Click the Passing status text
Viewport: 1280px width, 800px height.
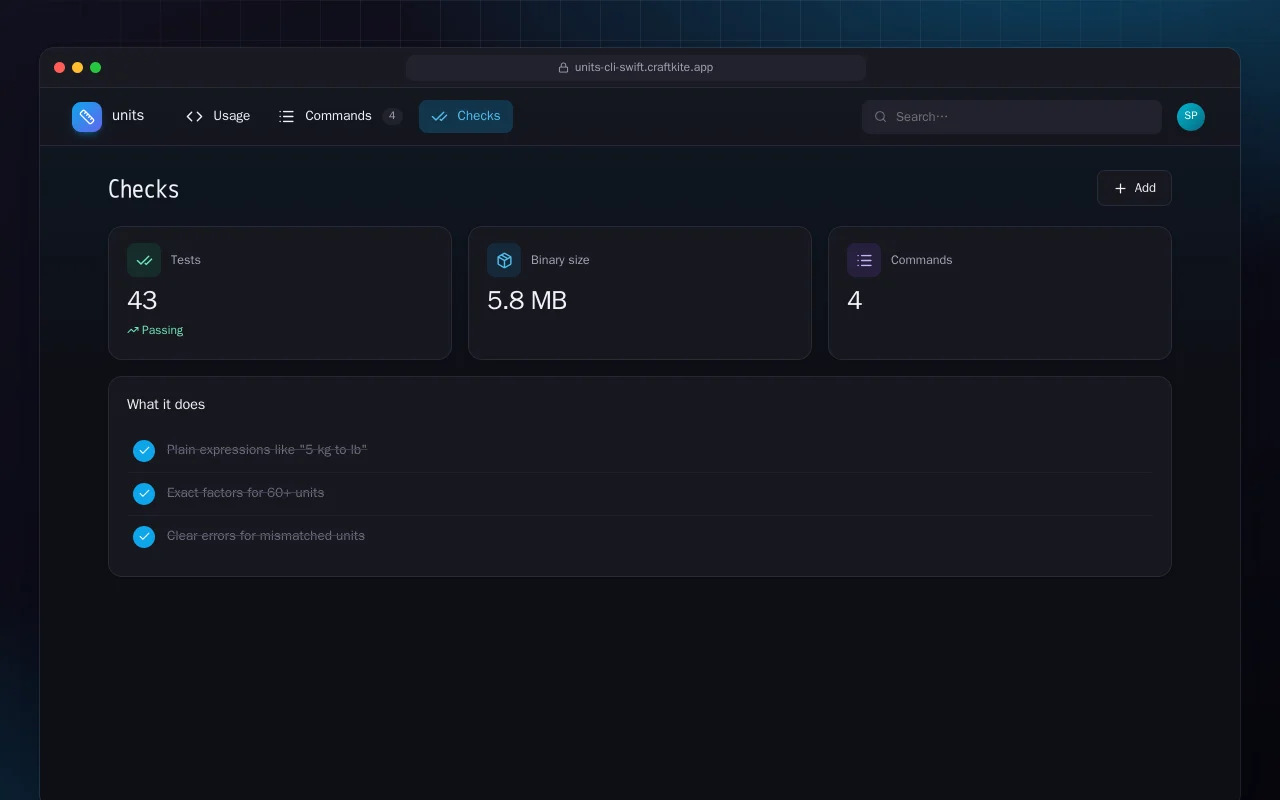tap(162, 330)
